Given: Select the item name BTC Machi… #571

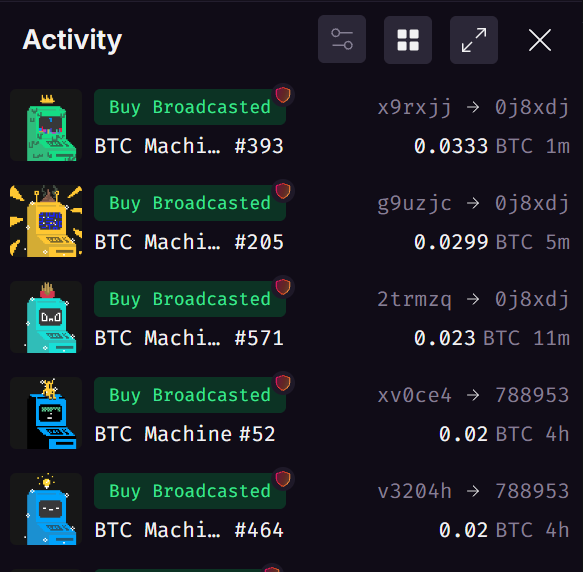Looking at the screenshot, I should [189, 338].
